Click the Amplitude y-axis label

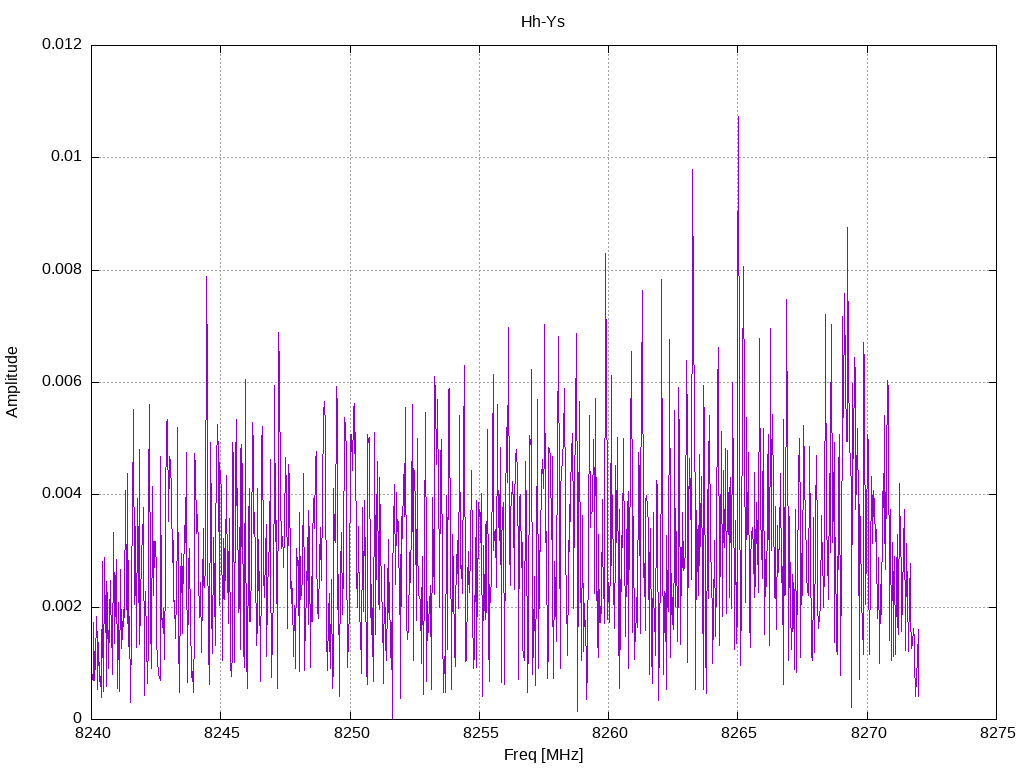click(12, 382)
